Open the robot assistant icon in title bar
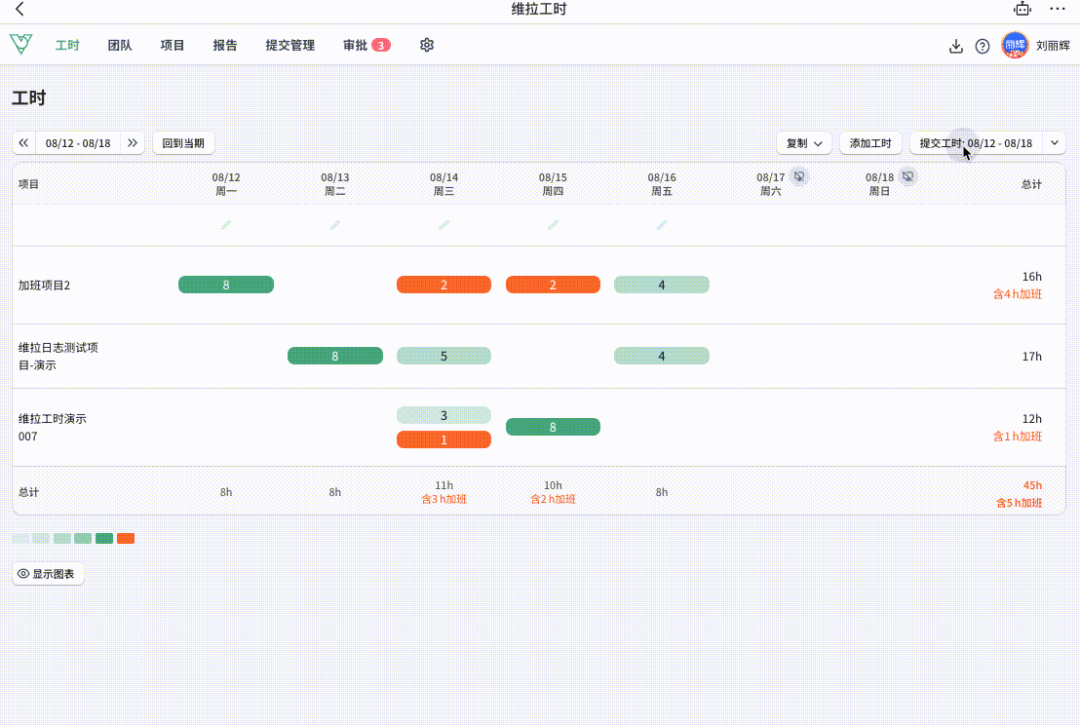 coord(1022,9)
